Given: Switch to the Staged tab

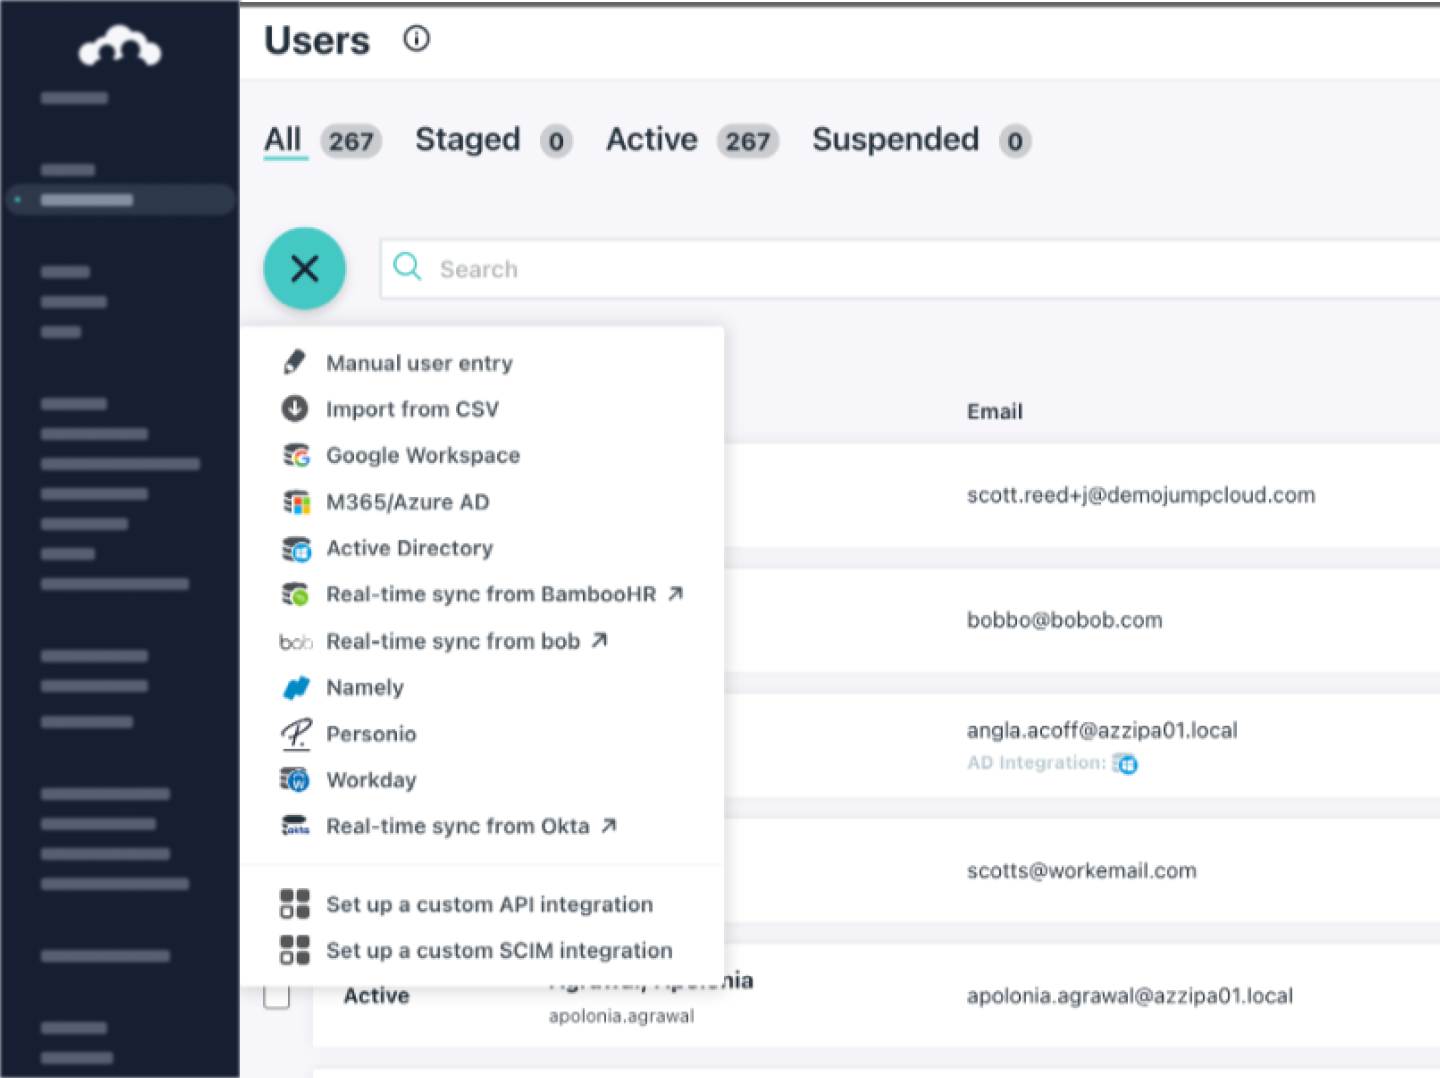Looking at the screenshot, I should 467,140.
